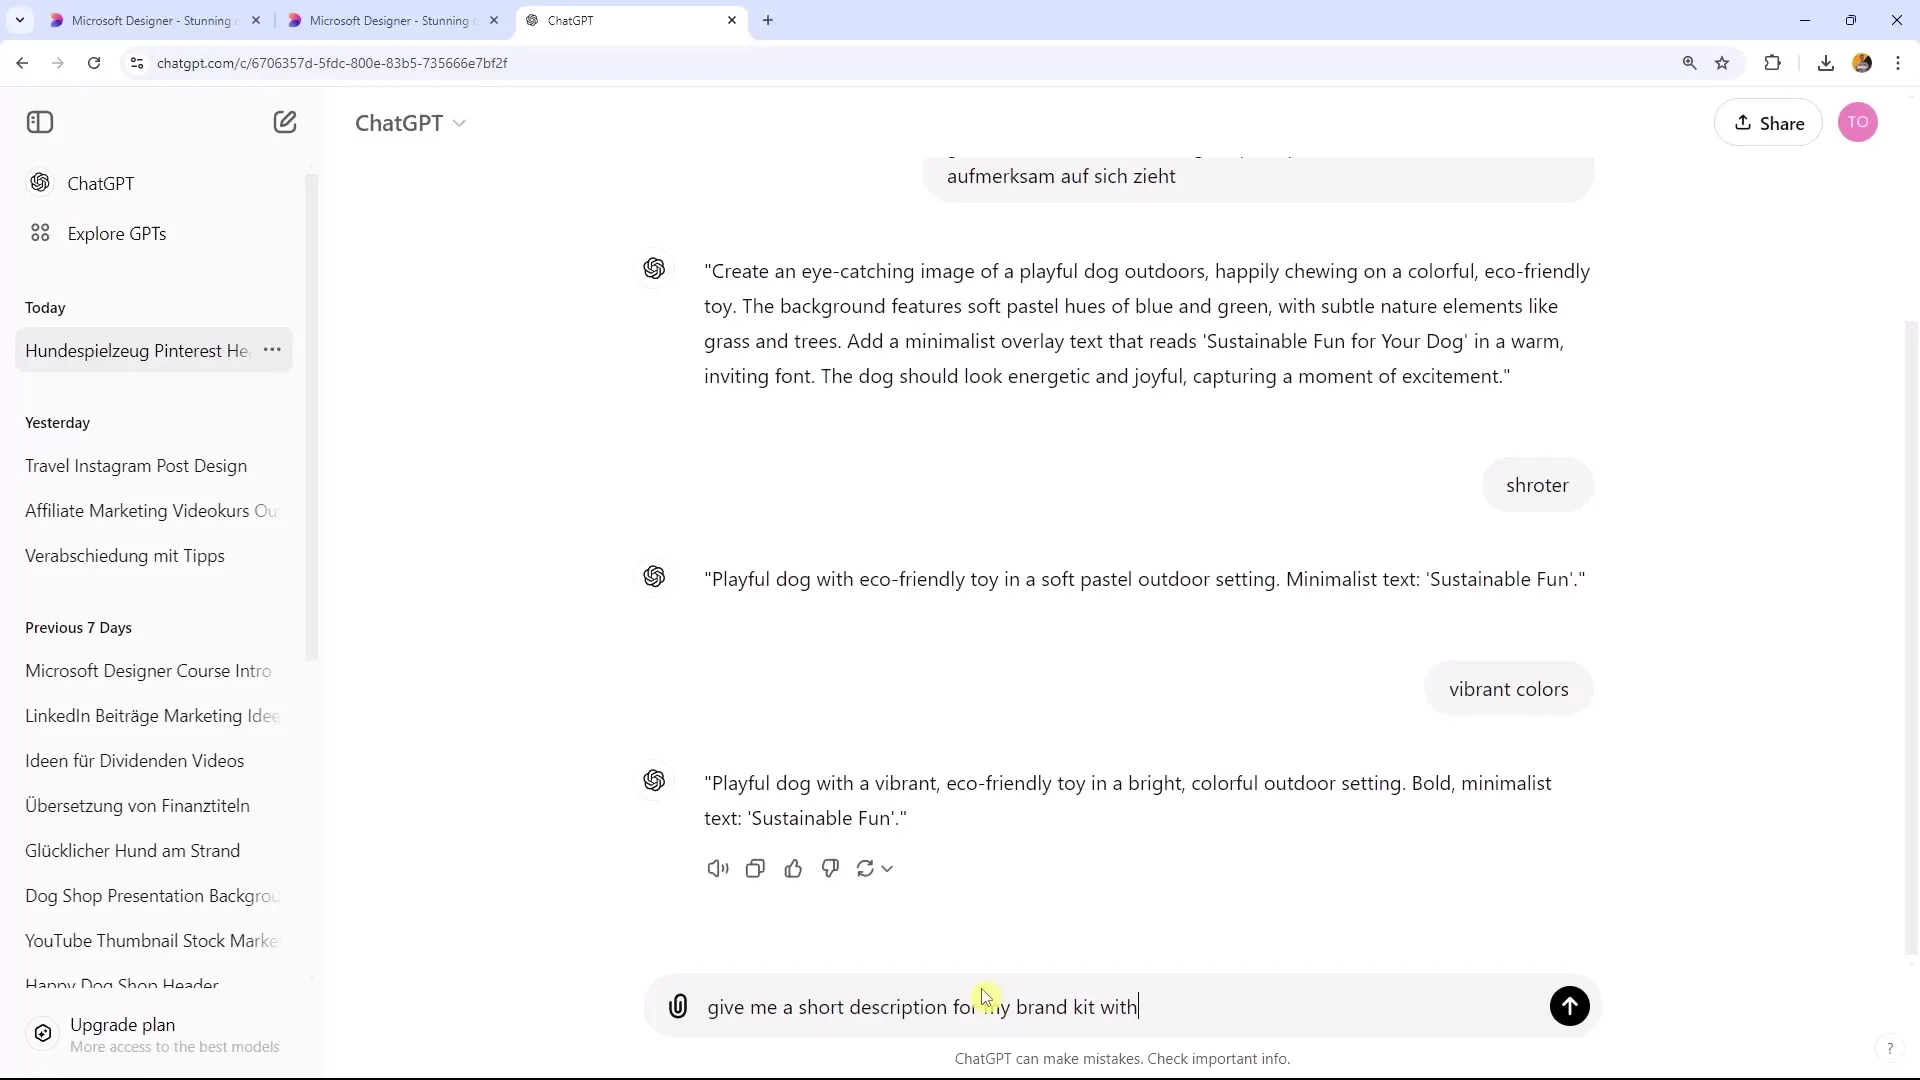Image resolution: width=1920 pixels, height=1080 pixels.
Task: Click the Hundespielzeug Pinterest conversation
Action: 136,349
